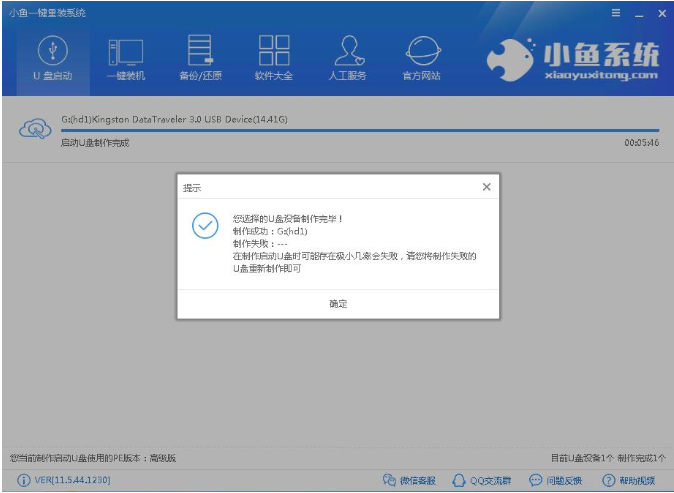Image resolution: width=674 pixels, height=493 pixels.
Task: Close the main application window
Action: click(662, 14)
